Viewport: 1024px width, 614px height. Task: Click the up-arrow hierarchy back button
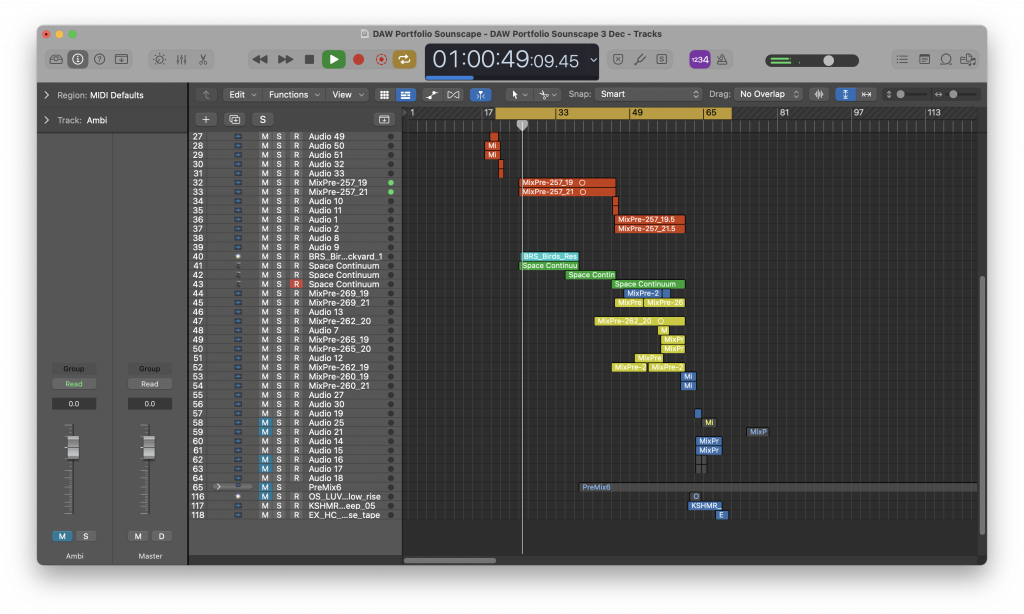206,95
